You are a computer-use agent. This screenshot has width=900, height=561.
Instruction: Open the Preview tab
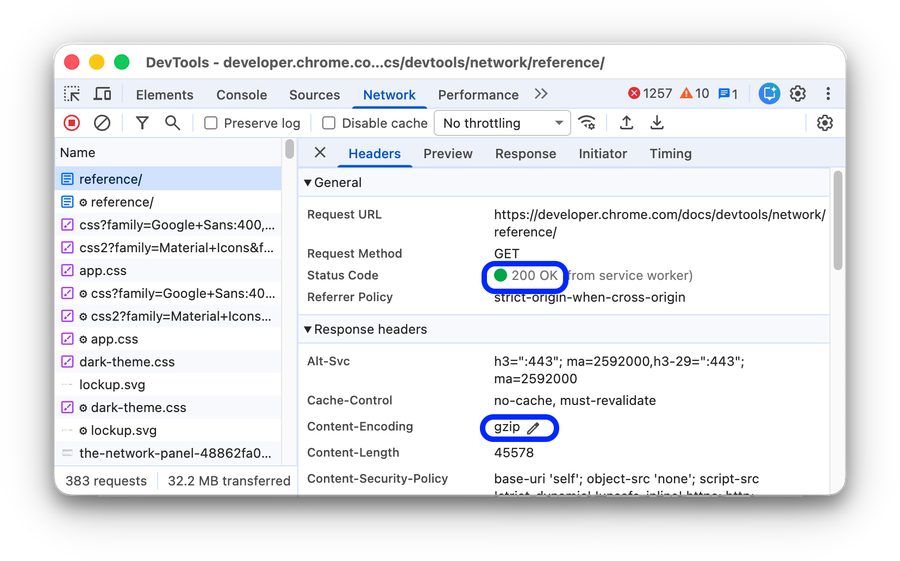(448, 154)
